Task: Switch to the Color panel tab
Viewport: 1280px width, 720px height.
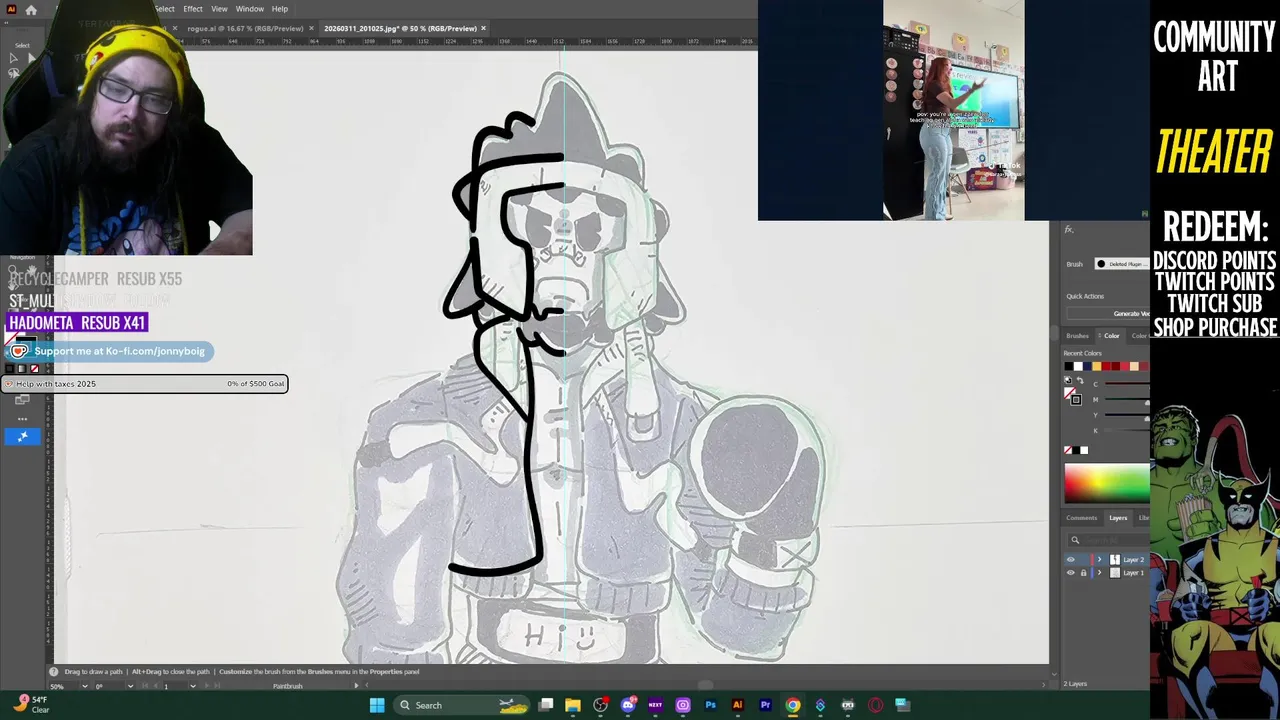Action: (x=1111, y=336)
